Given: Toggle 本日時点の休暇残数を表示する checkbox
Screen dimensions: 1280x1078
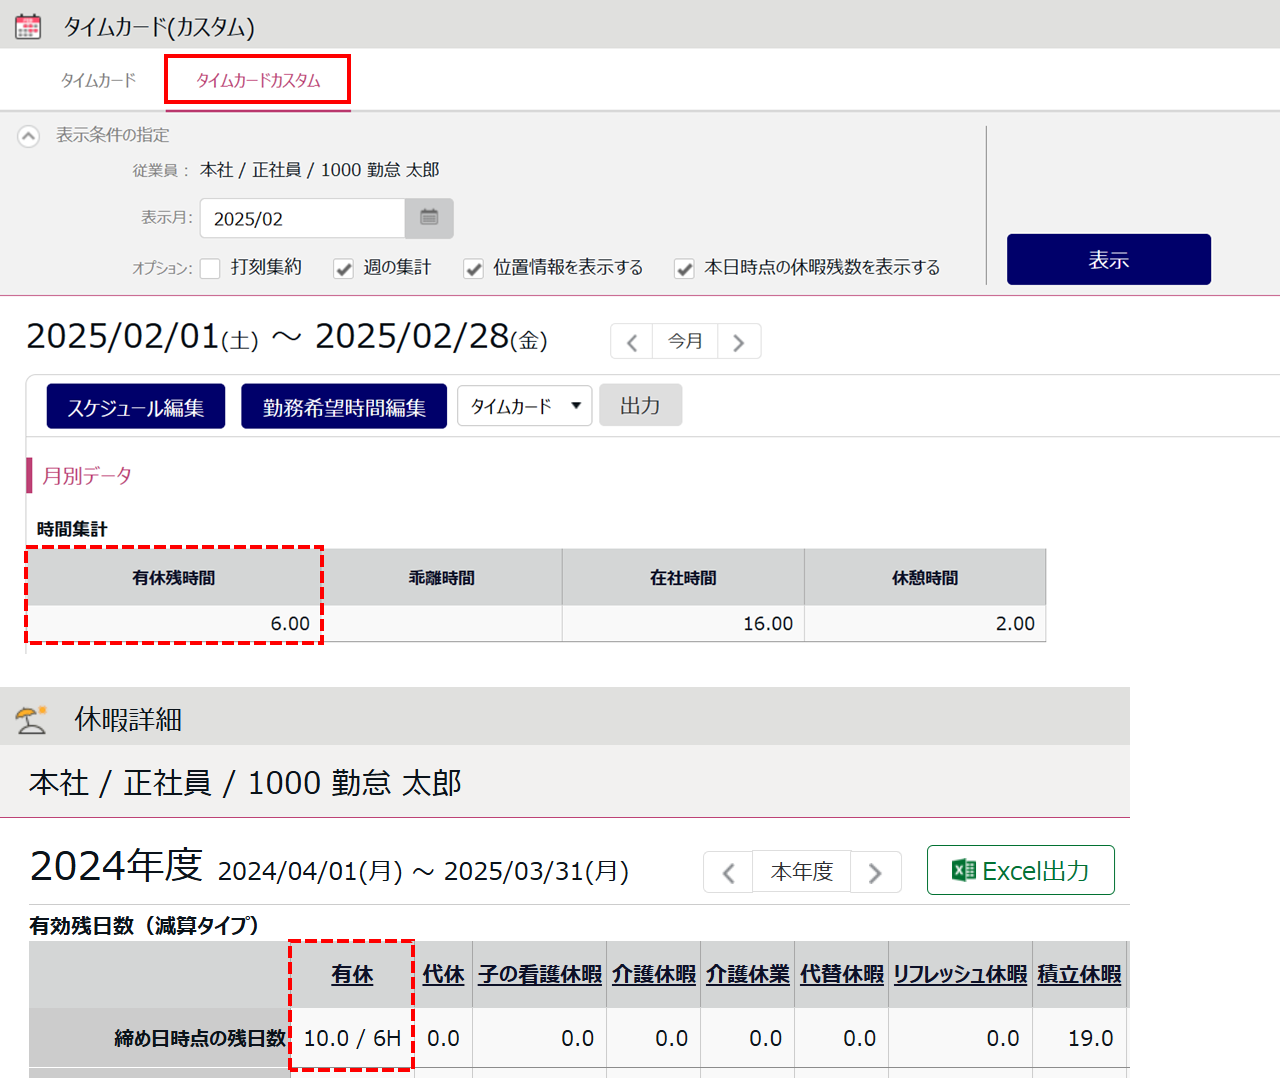Looking at the screenshot, I should pyautogui.click(x=684, y=268).
